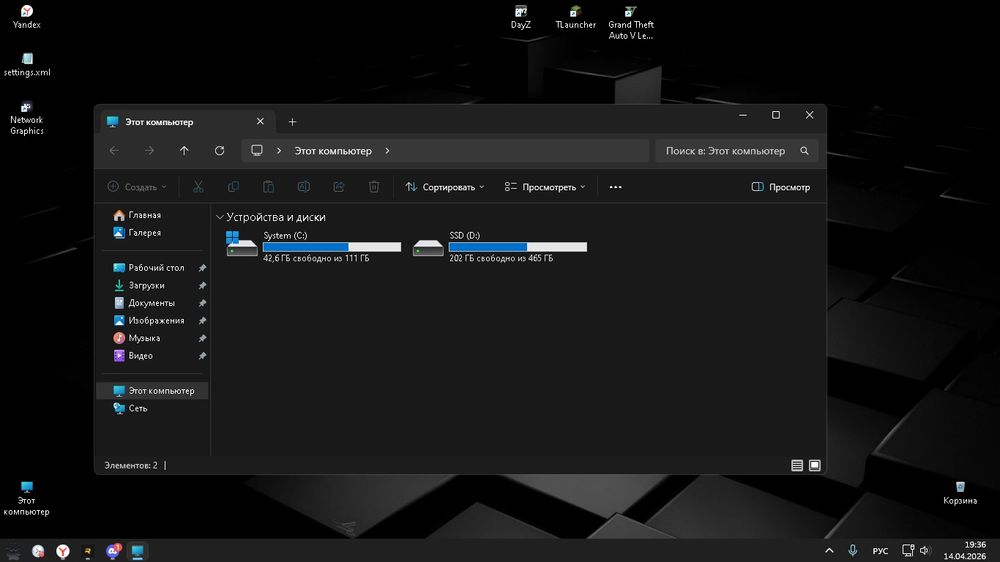
Task: Switch to large tiles view icon
Action: coord(814,465)
